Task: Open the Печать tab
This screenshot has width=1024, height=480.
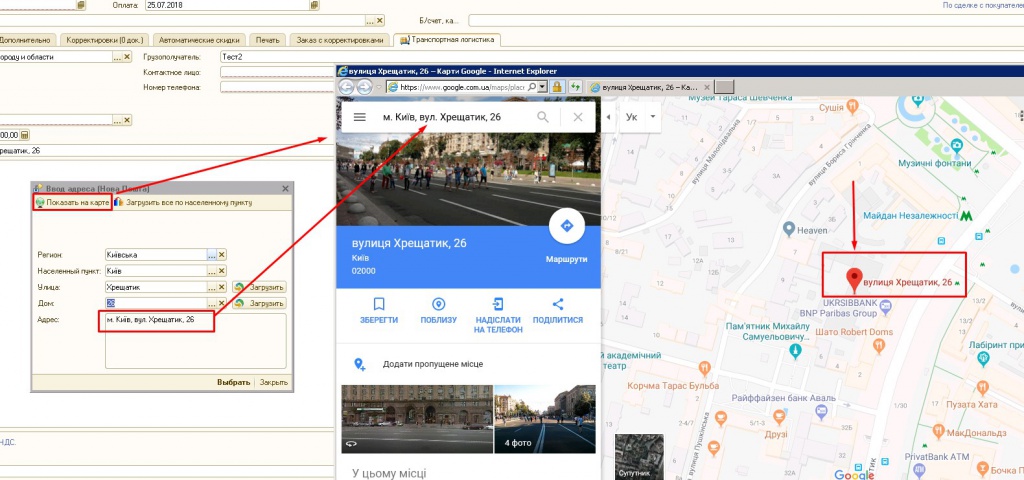Action: (268, 40)
